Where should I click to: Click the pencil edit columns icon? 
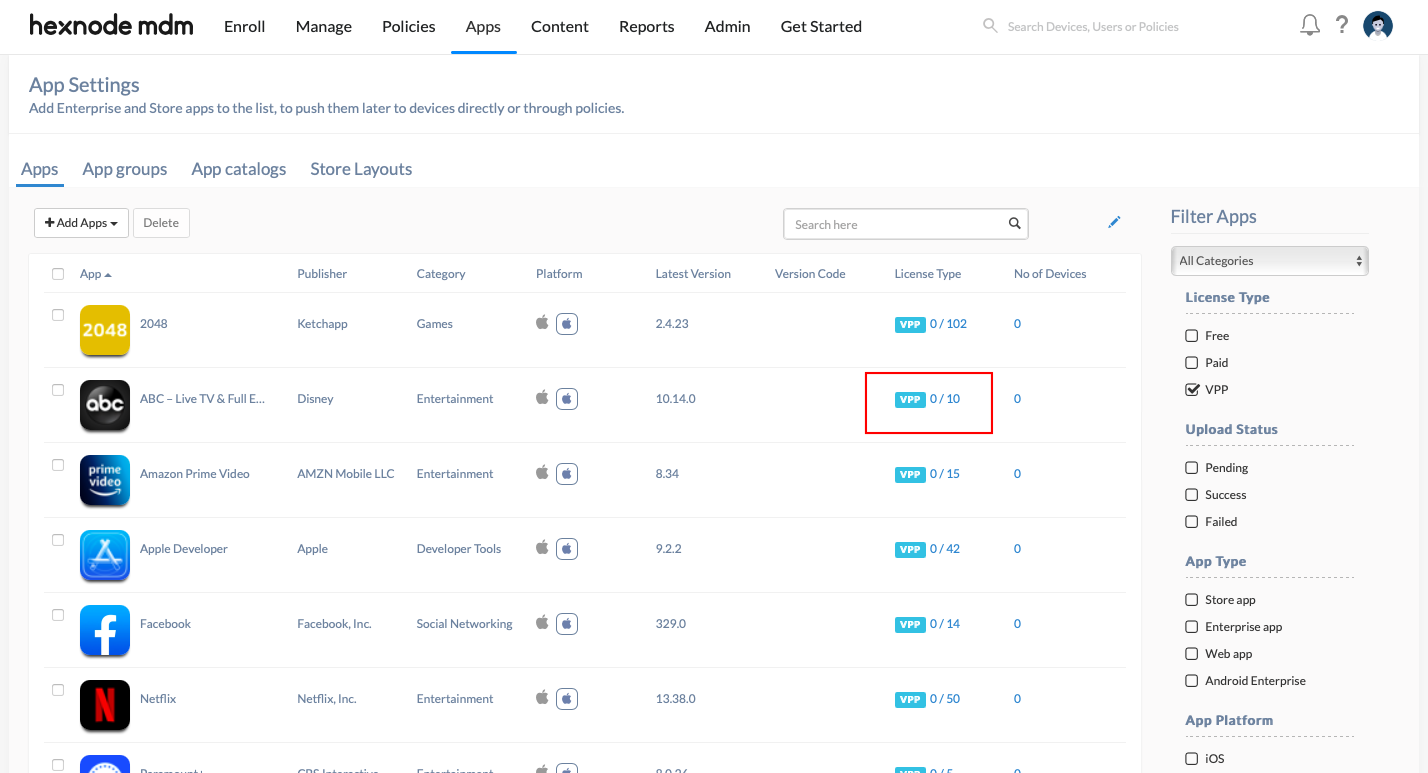tap(1114, 222)
